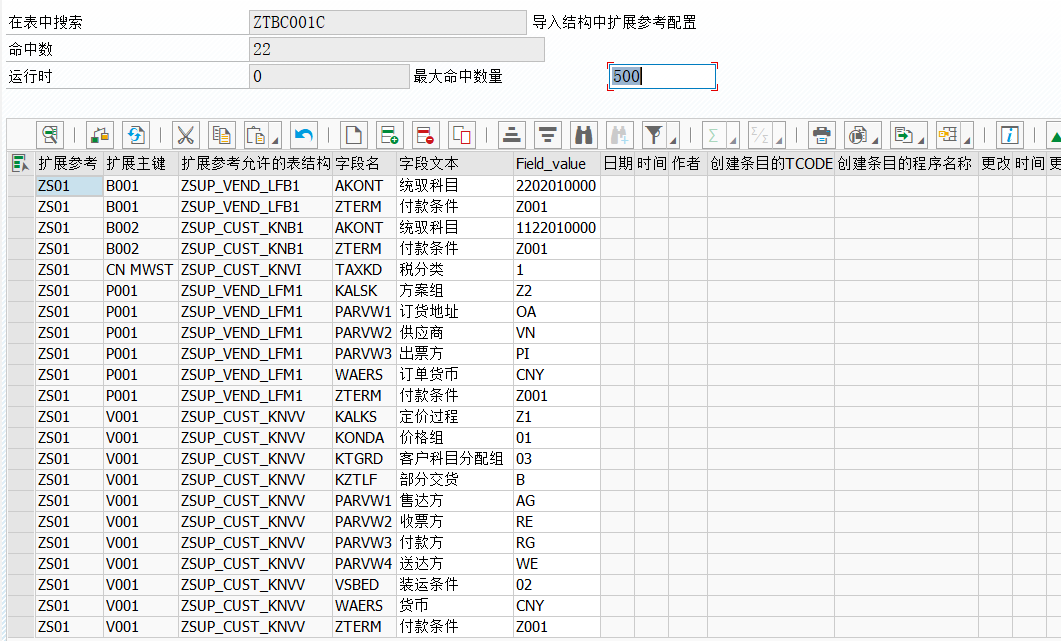Sort descending with the toolbar icon
This screenshot has width=1061, height=641.
pos(548,135)
